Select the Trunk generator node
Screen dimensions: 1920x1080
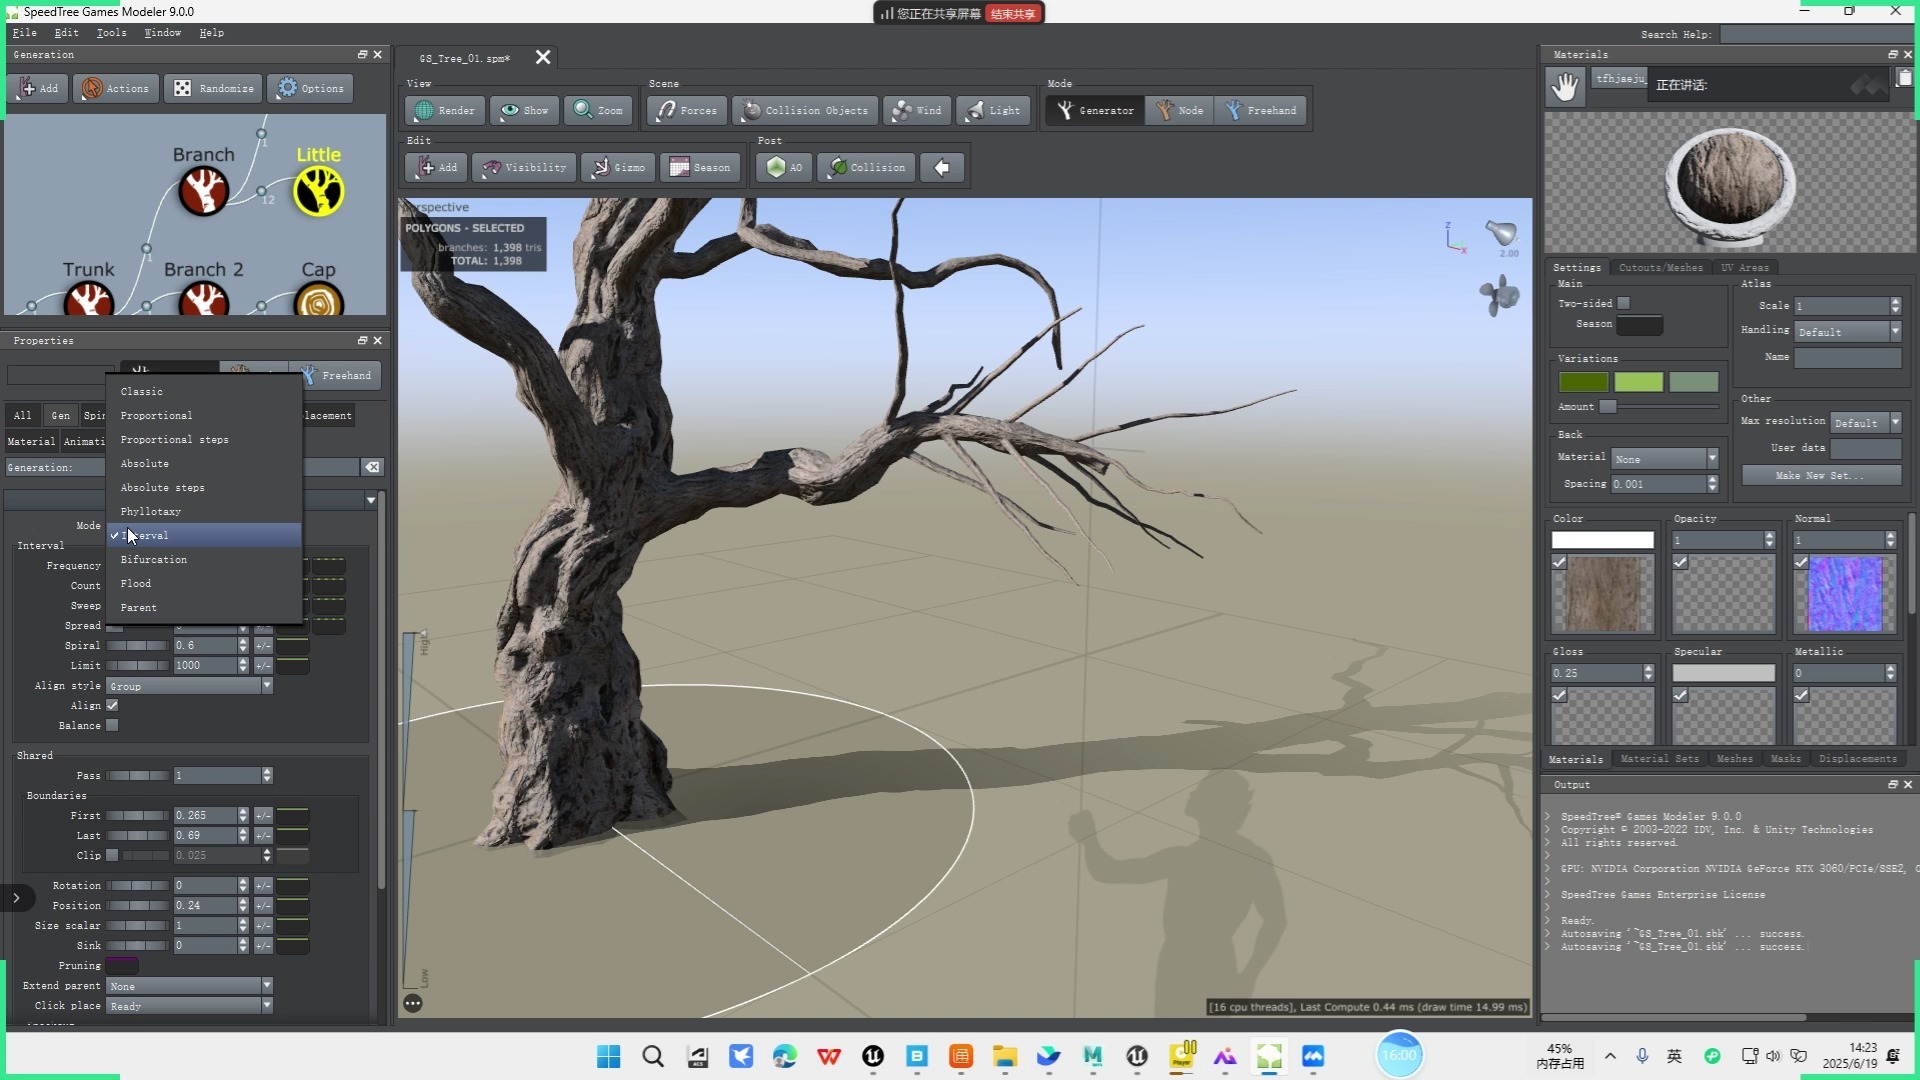click(x=88, y=300)
